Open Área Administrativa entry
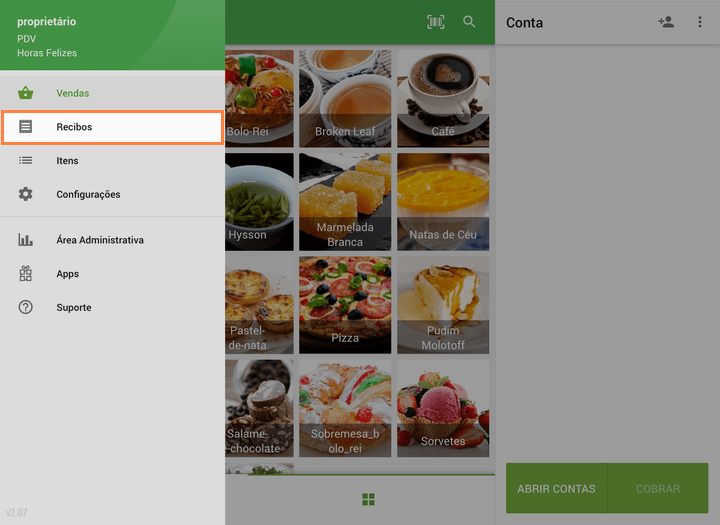 [112, 239]
